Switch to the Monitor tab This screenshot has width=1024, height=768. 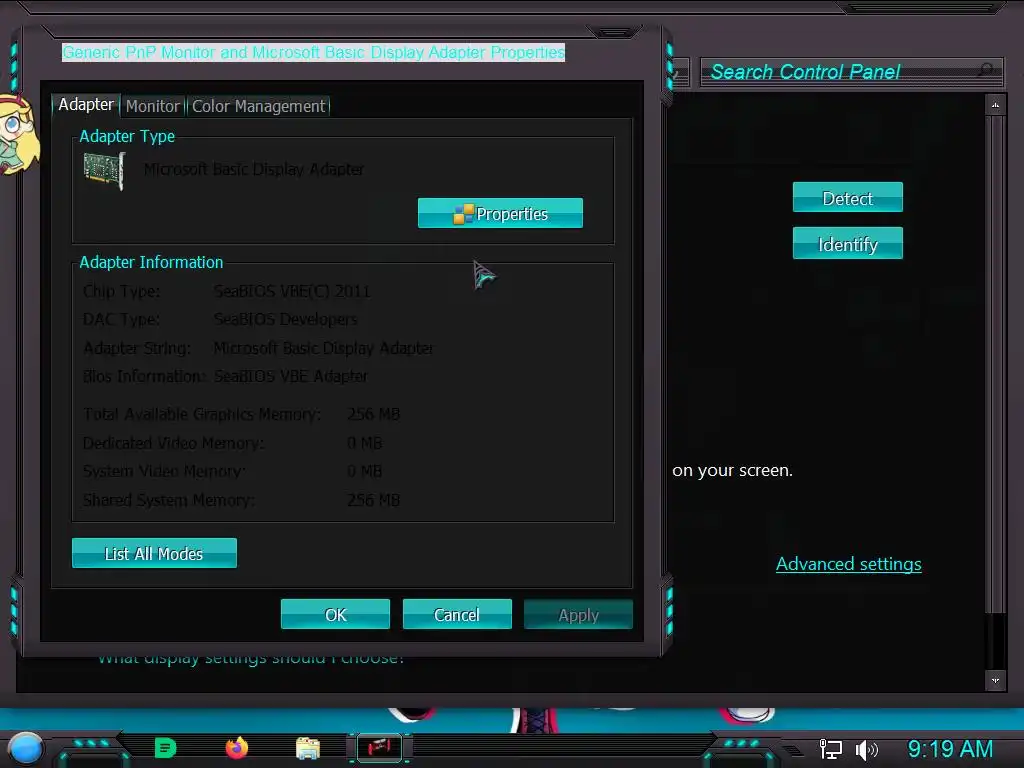coord(153,106)
